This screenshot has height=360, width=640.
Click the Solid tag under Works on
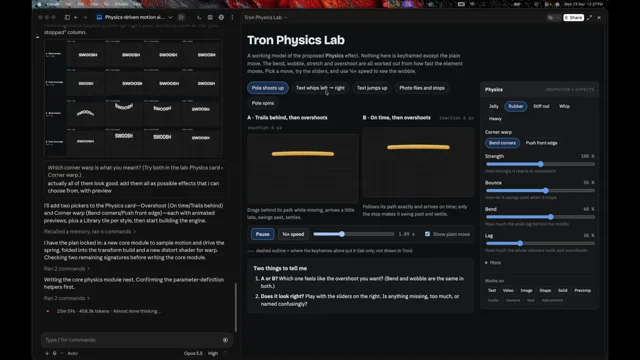click(562, 290)
